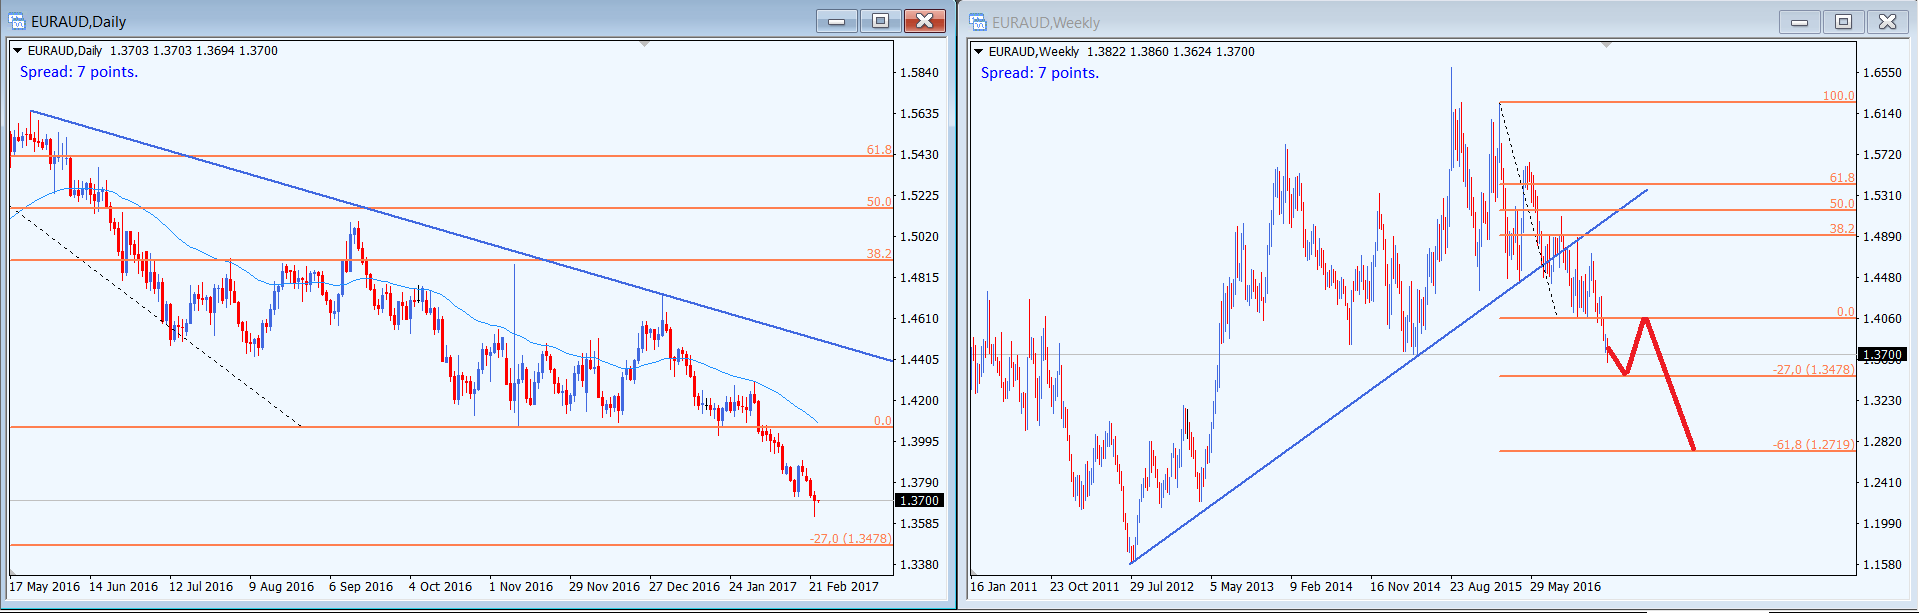Image resolution: width=1919 pixels, height=613 pixels.
Task: Click the 1.4405 price on Daily scale
Action: (x=919, y=360)
